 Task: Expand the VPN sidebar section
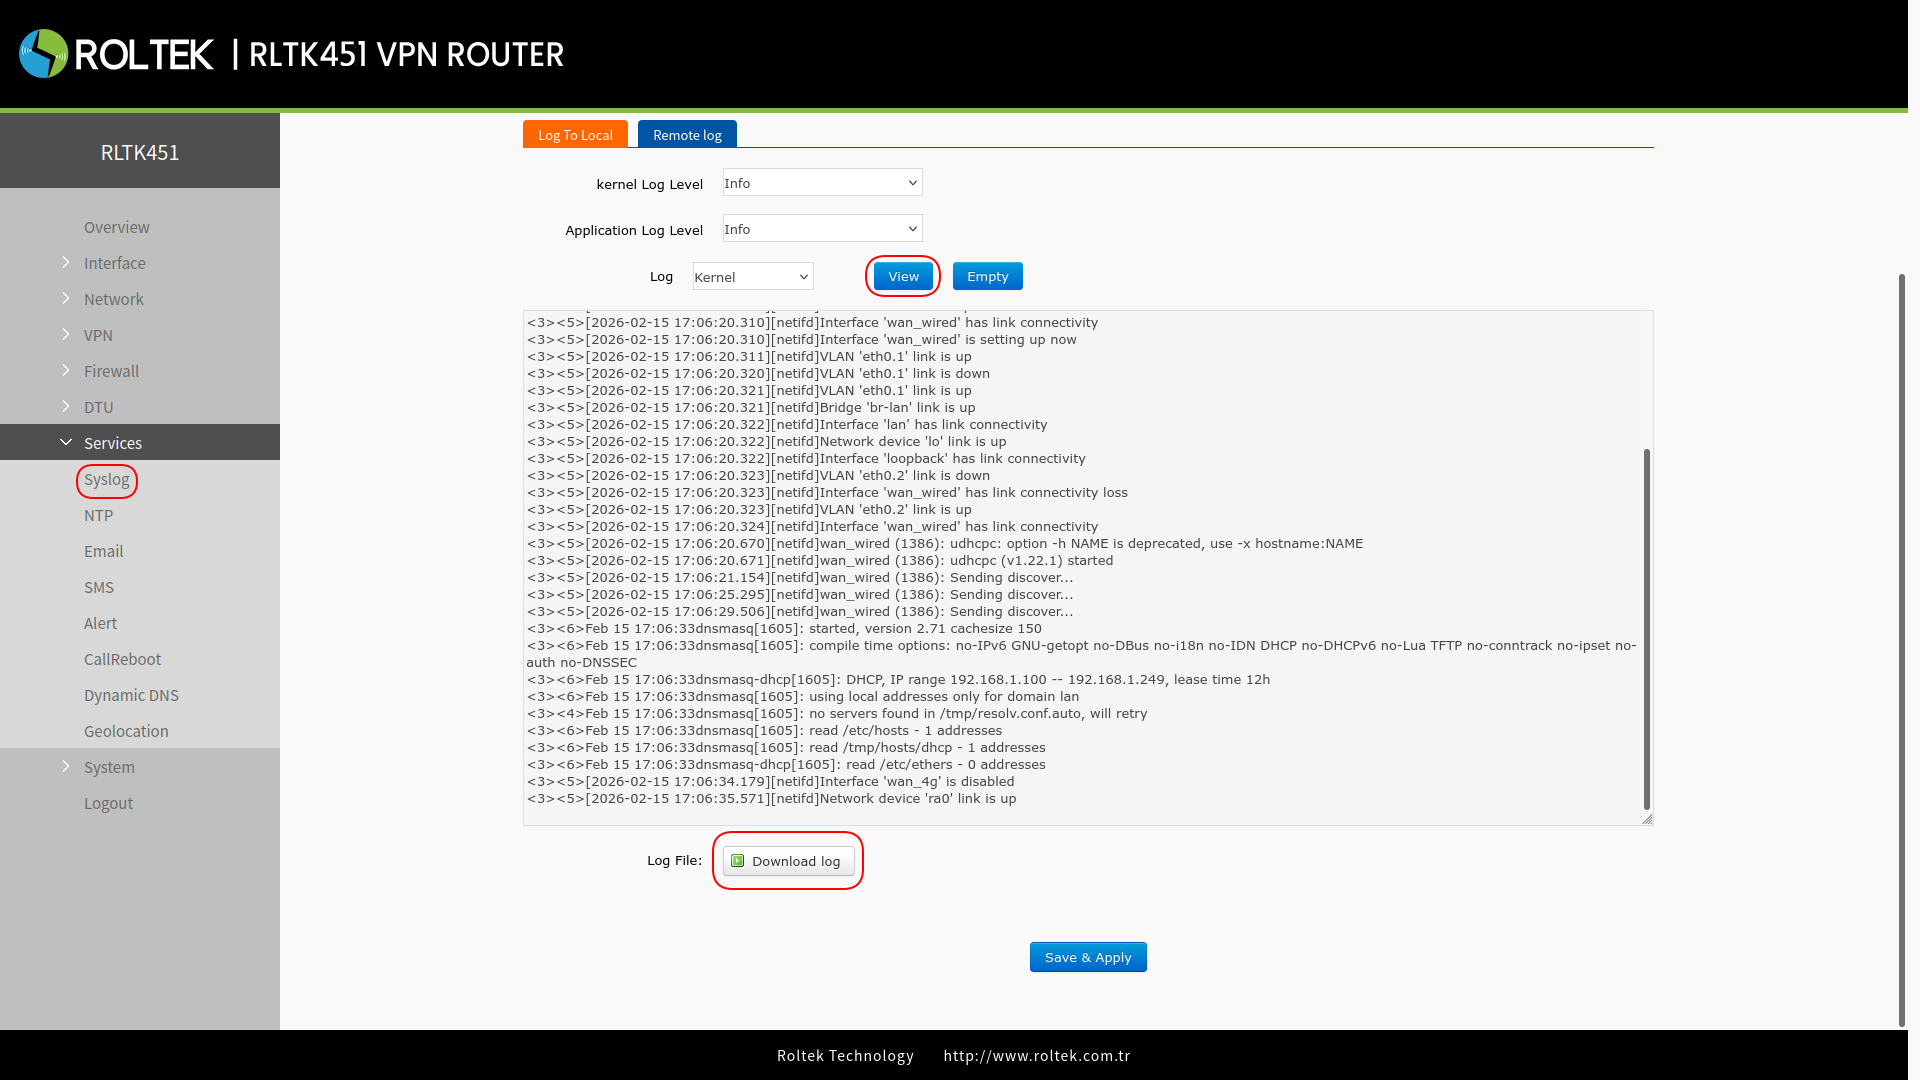98,335
